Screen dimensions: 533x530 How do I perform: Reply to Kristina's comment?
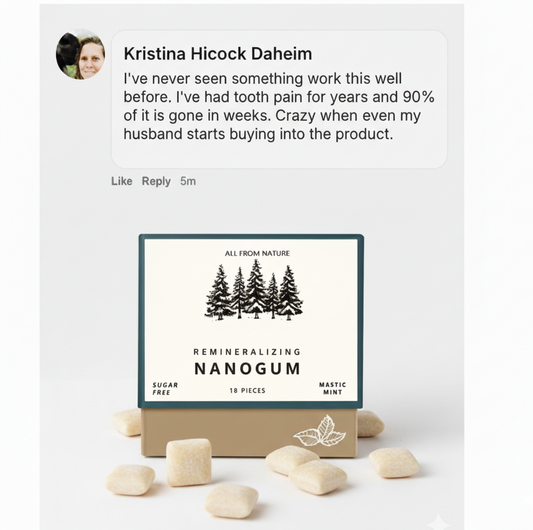[x=156, y=181]
